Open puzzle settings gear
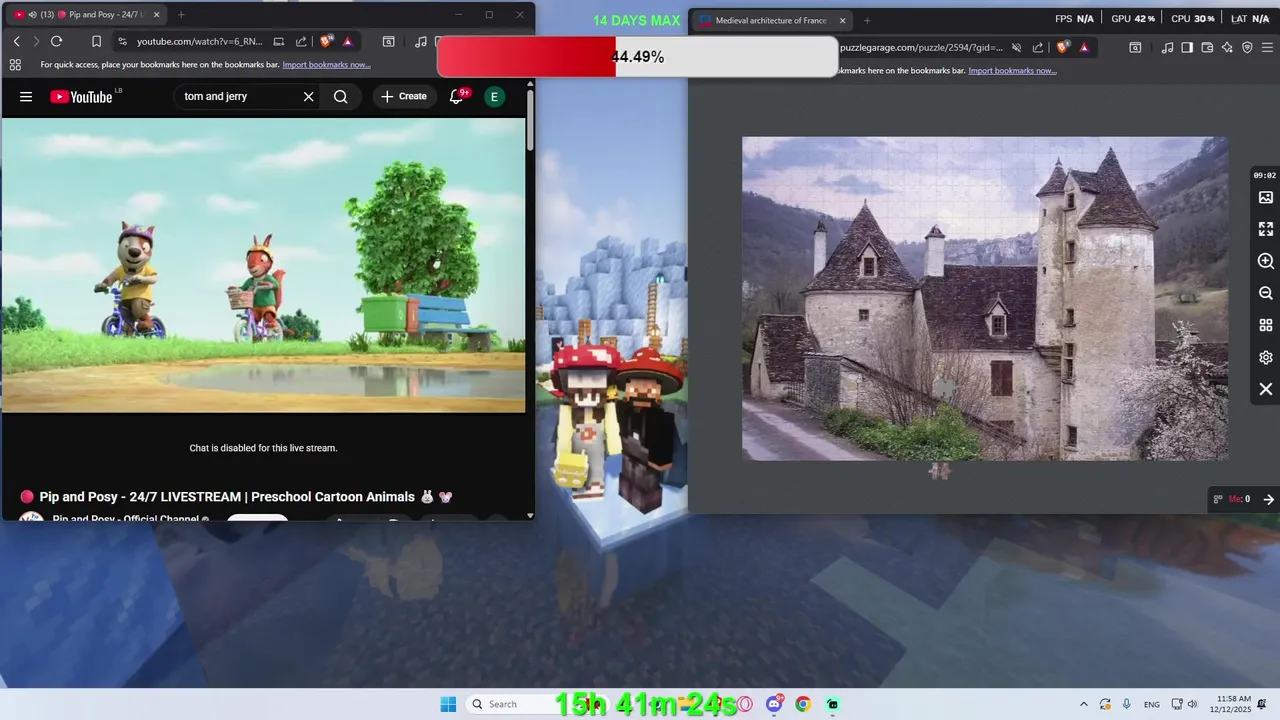The height and width of the screenshot is (720, 1280). point(1266,357)
